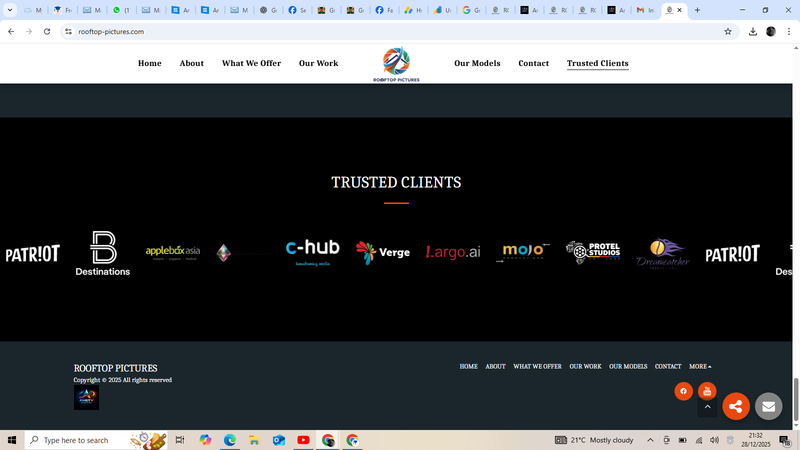The height and width of the screenshot is (450, 800).
Task: Click the mojo productions client logo
Action: (523, 252)
